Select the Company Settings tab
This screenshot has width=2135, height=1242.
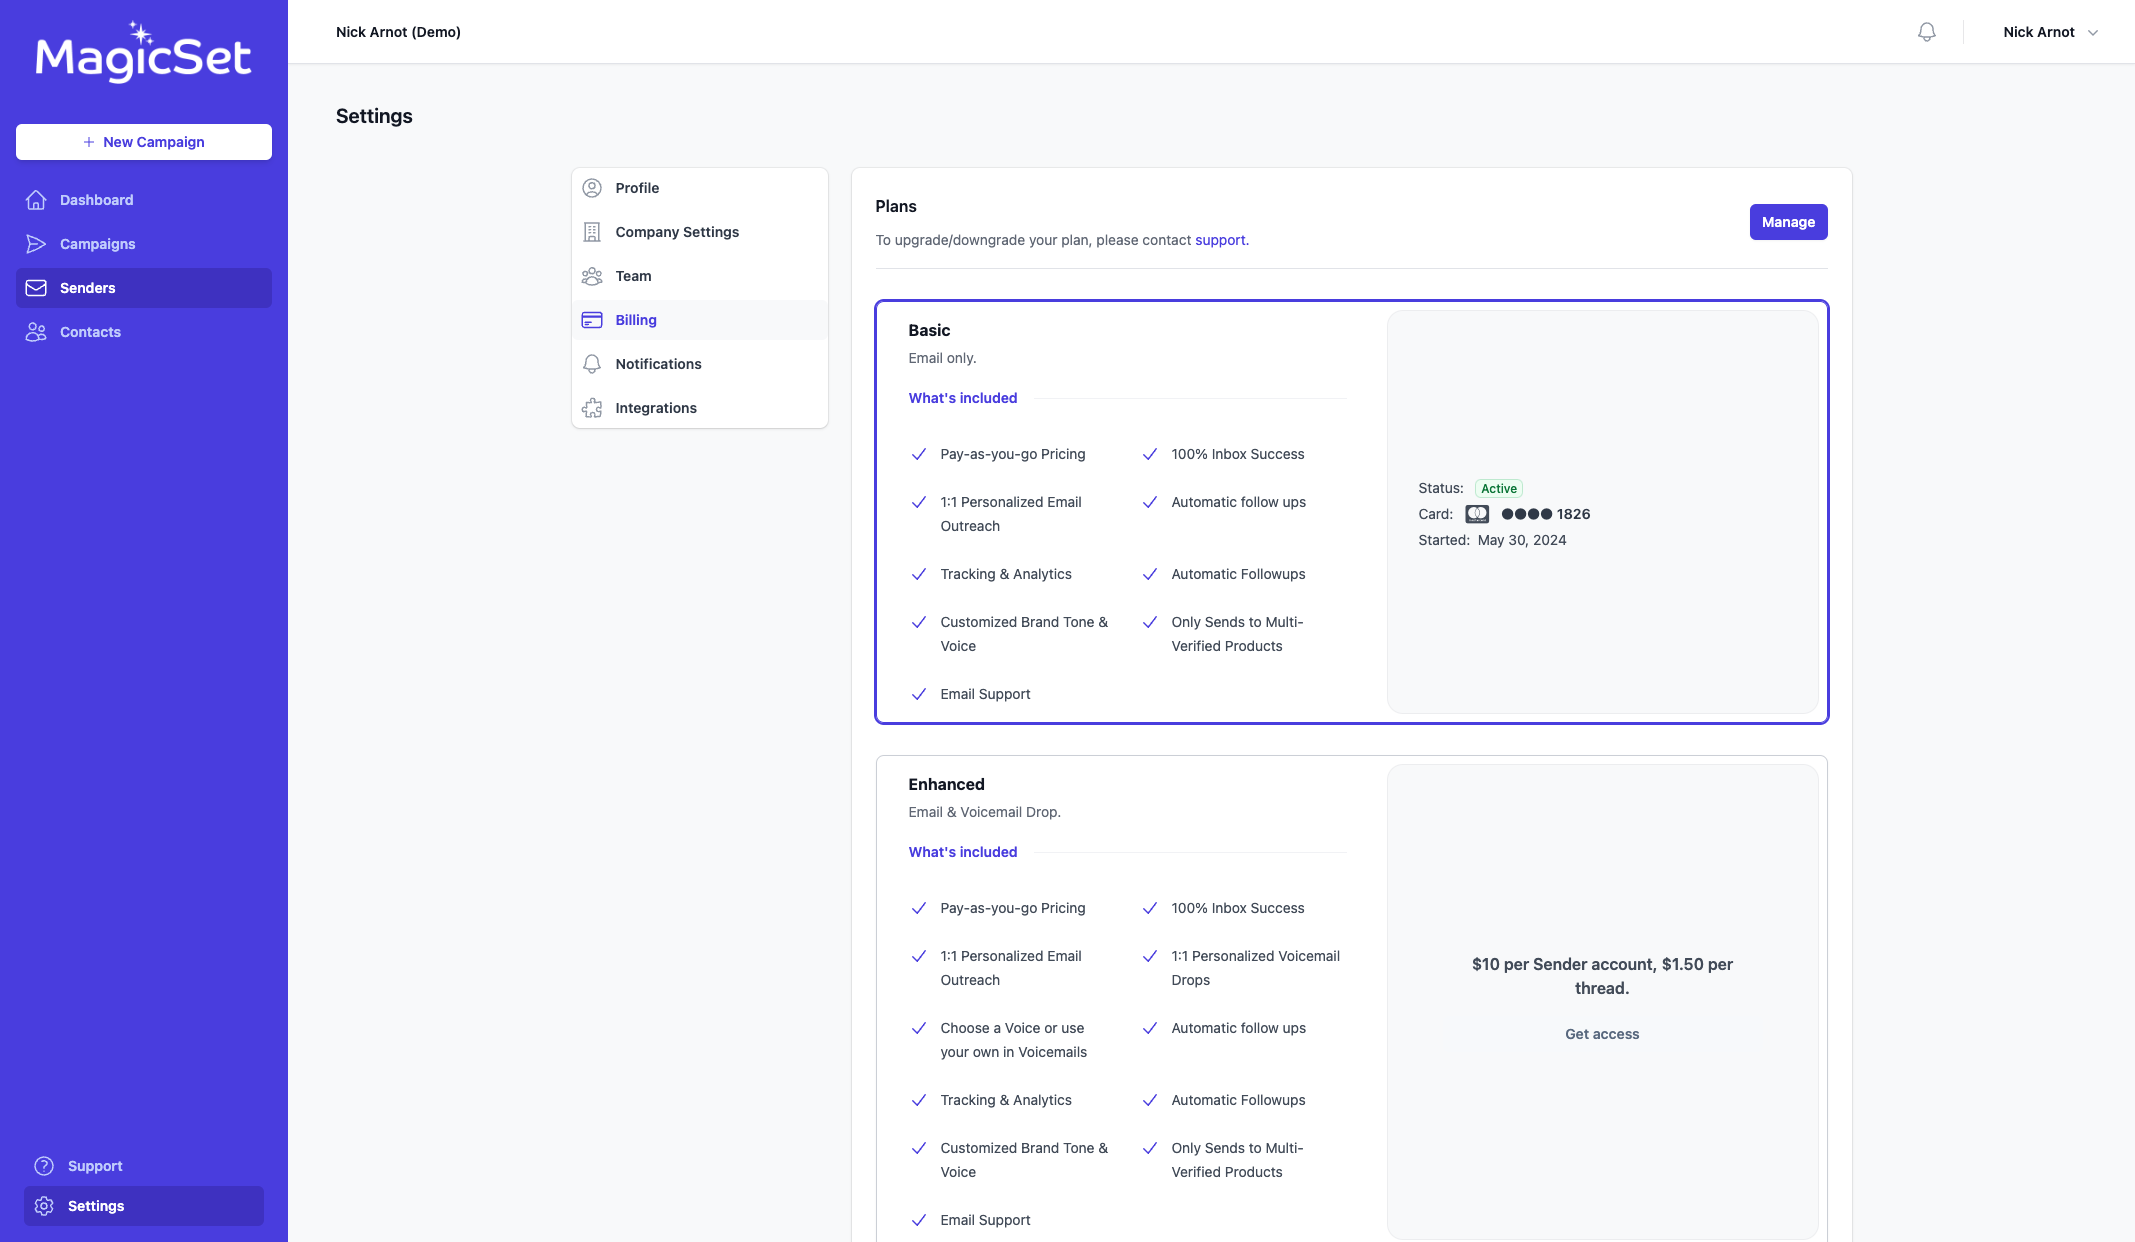tap(700, 232)
